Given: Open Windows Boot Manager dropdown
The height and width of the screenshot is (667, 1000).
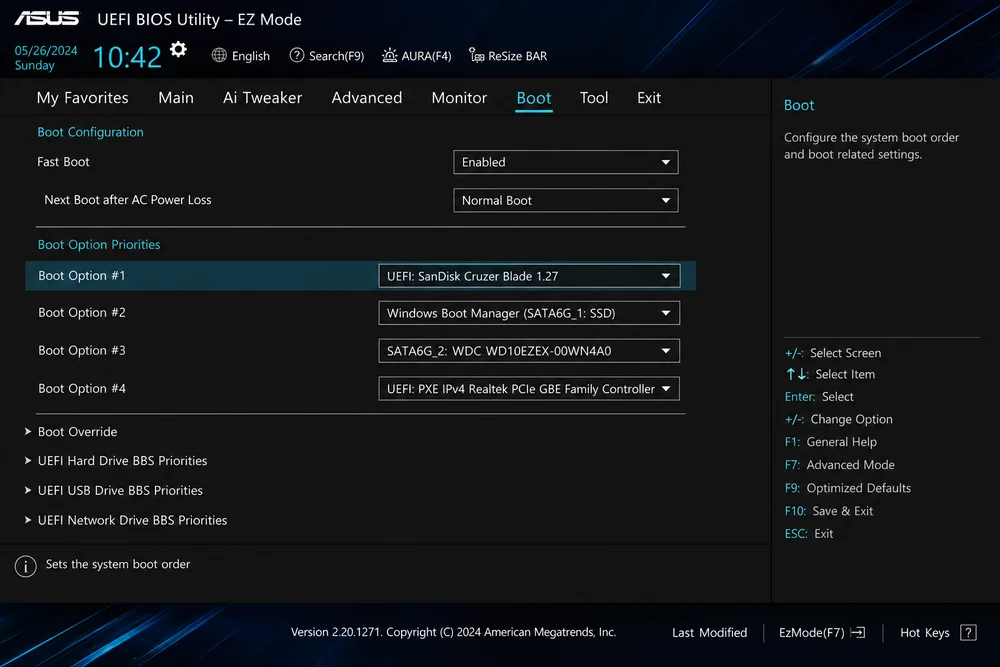Looking at the screenshot, I should pyautogui.click(x=529, y=313).
